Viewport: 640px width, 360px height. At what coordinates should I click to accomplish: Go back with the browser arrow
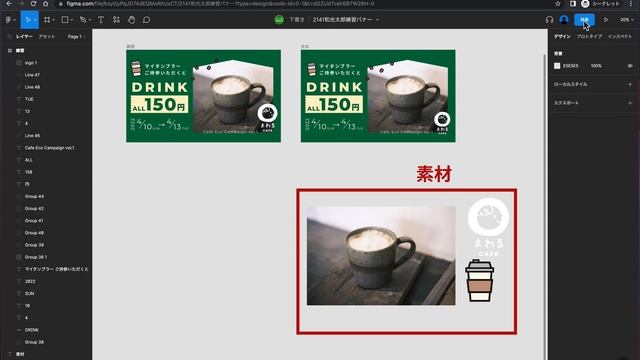pyautogui.click(x=9, y=4)
